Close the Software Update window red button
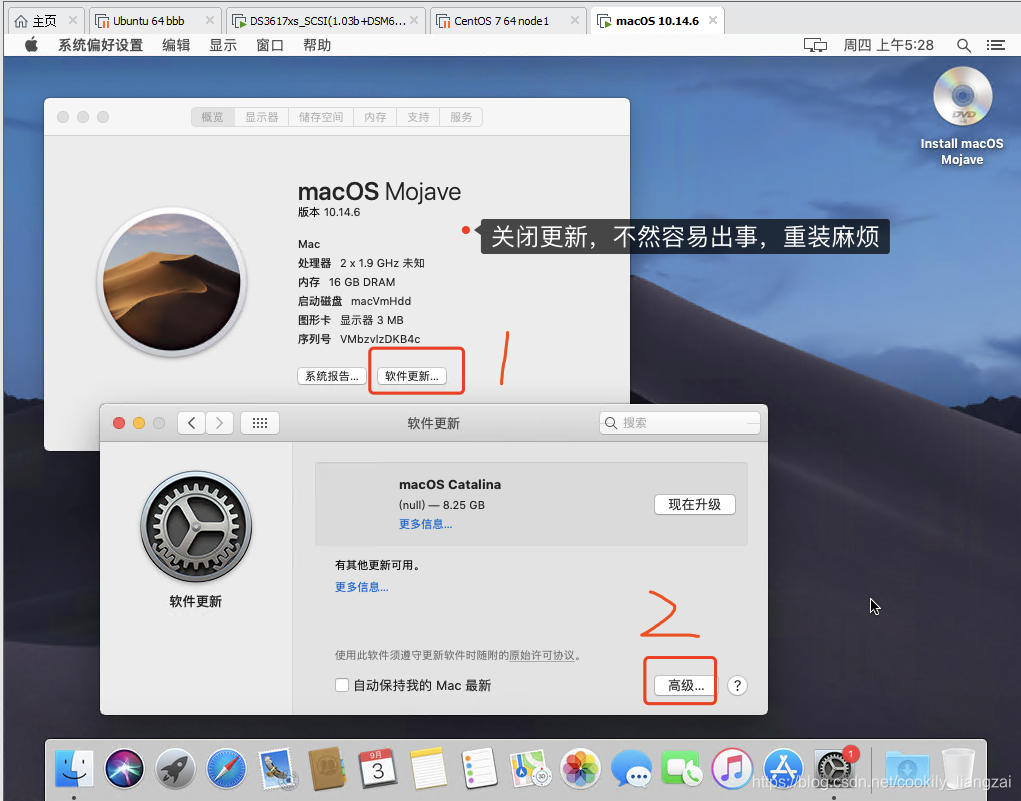This screenshot has height=801, width=1021. click(x=119, y=423)
